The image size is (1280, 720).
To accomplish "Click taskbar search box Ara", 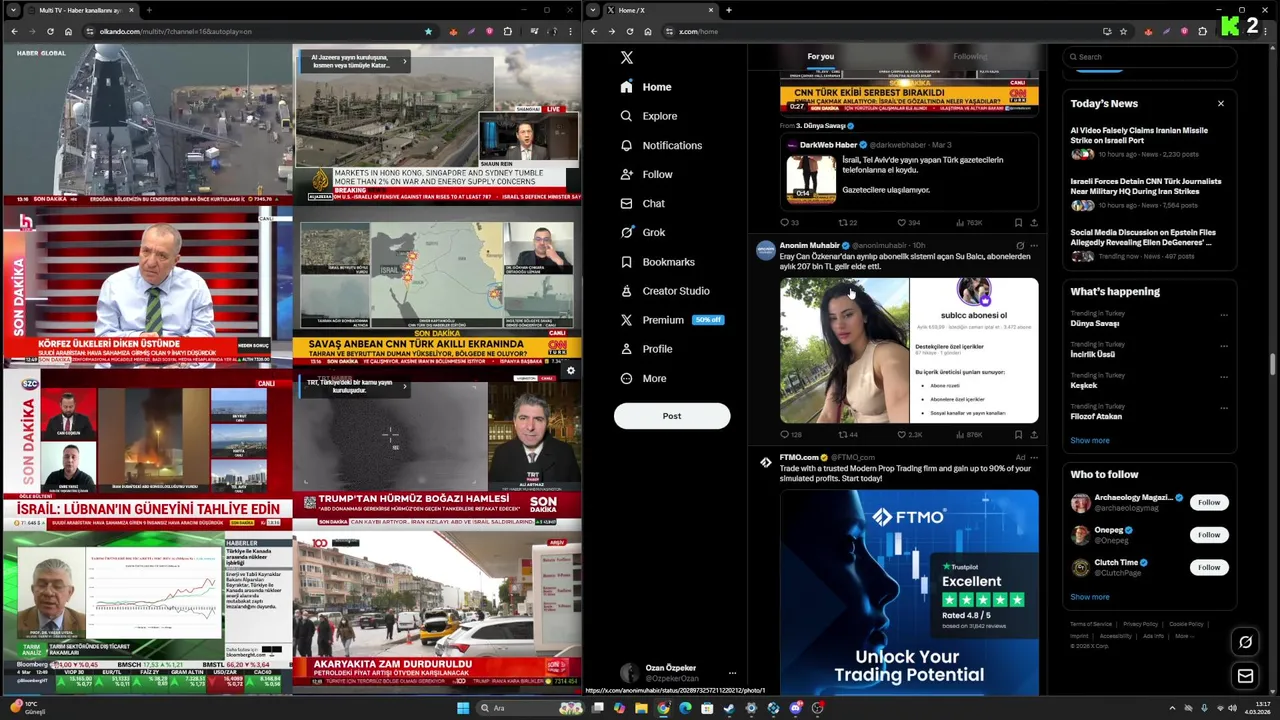I will pyautogui.click(x=530, y=708).
